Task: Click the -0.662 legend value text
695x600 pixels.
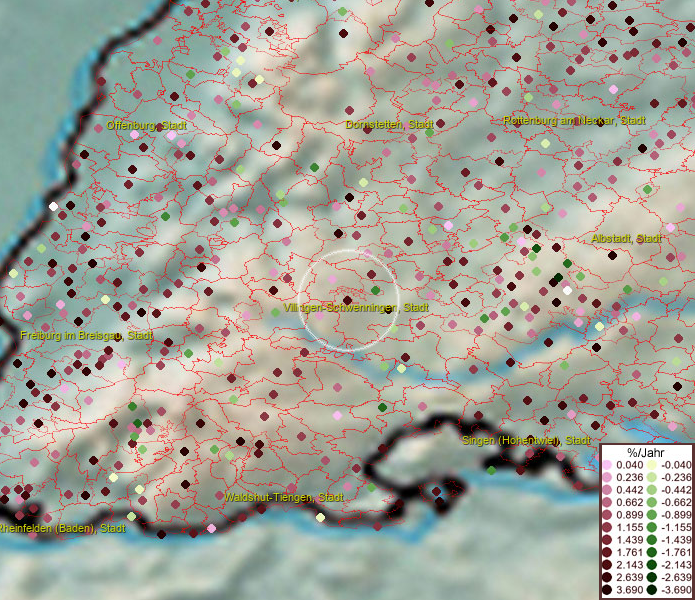Action: point(674,503)
